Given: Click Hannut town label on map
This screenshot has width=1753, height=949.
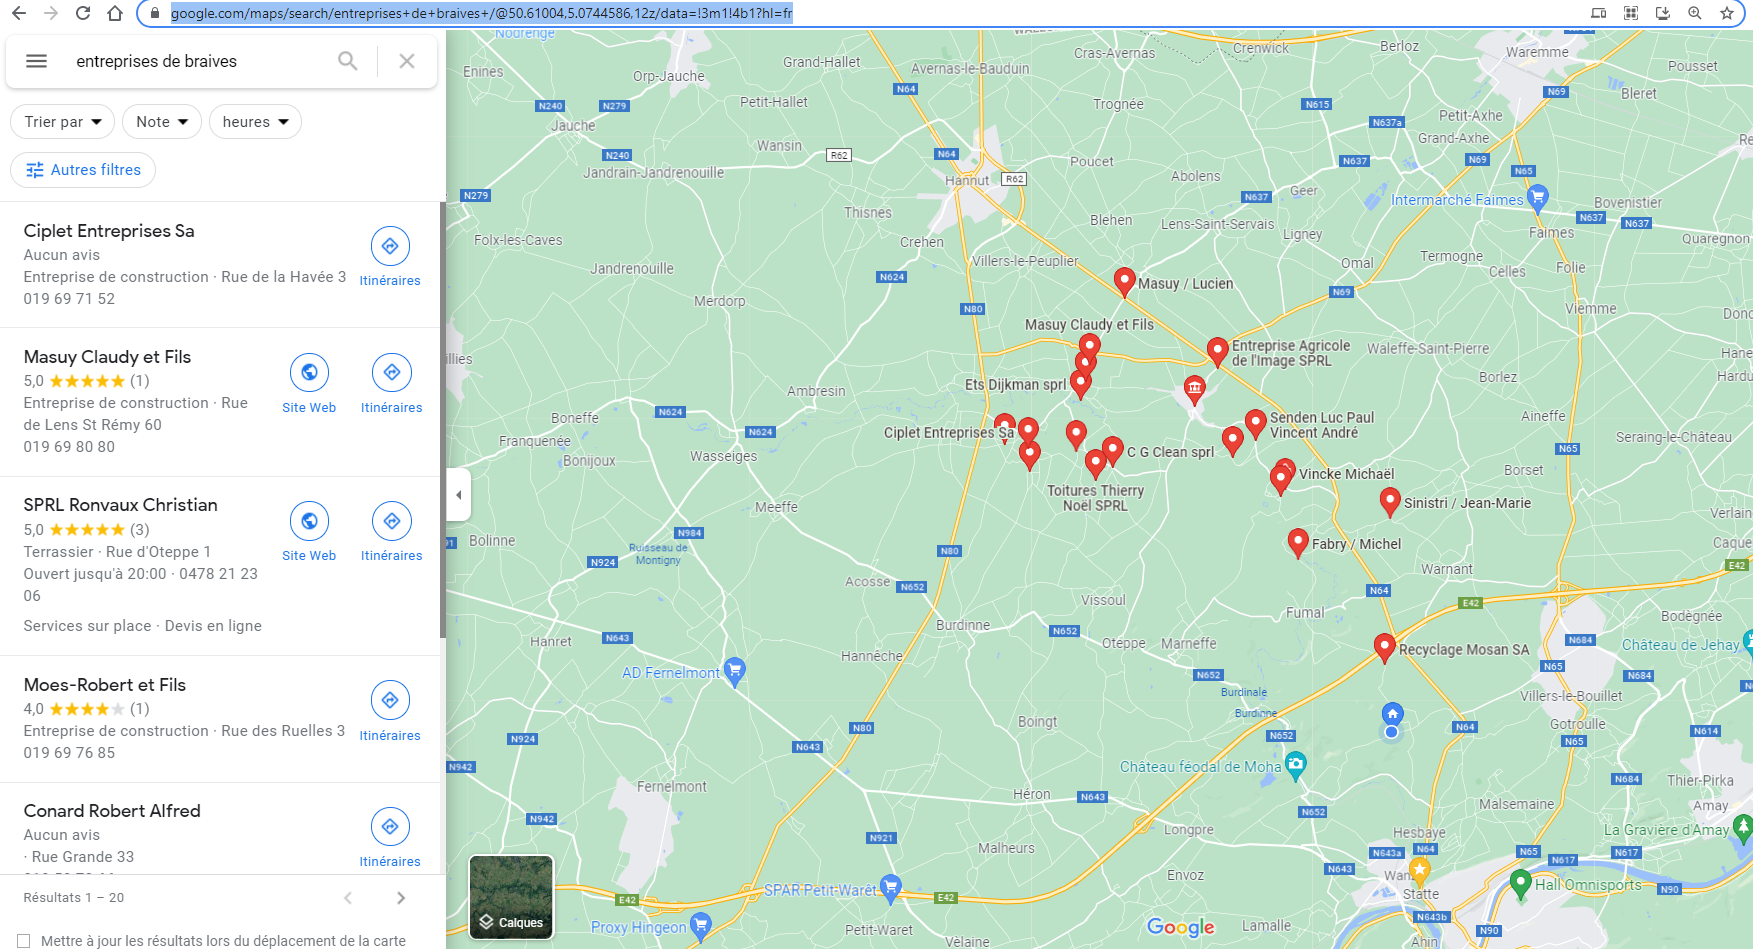Looking at the screenshot, I should click(x=967, y=181).
